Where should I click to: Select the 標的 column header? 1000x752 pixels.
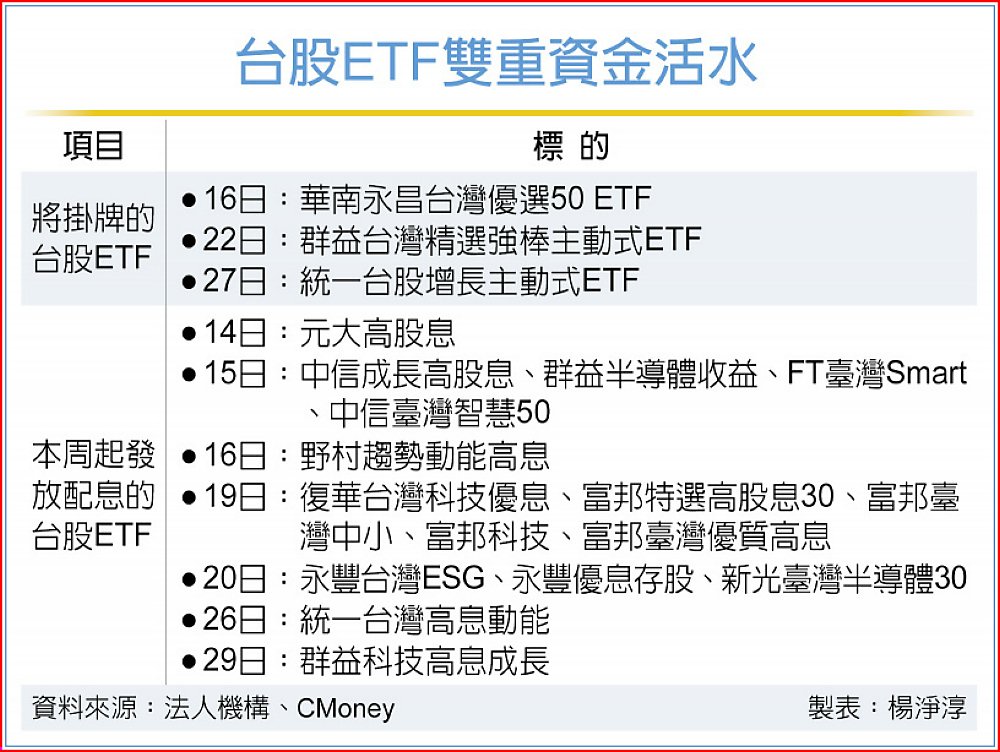pos(571,146)
